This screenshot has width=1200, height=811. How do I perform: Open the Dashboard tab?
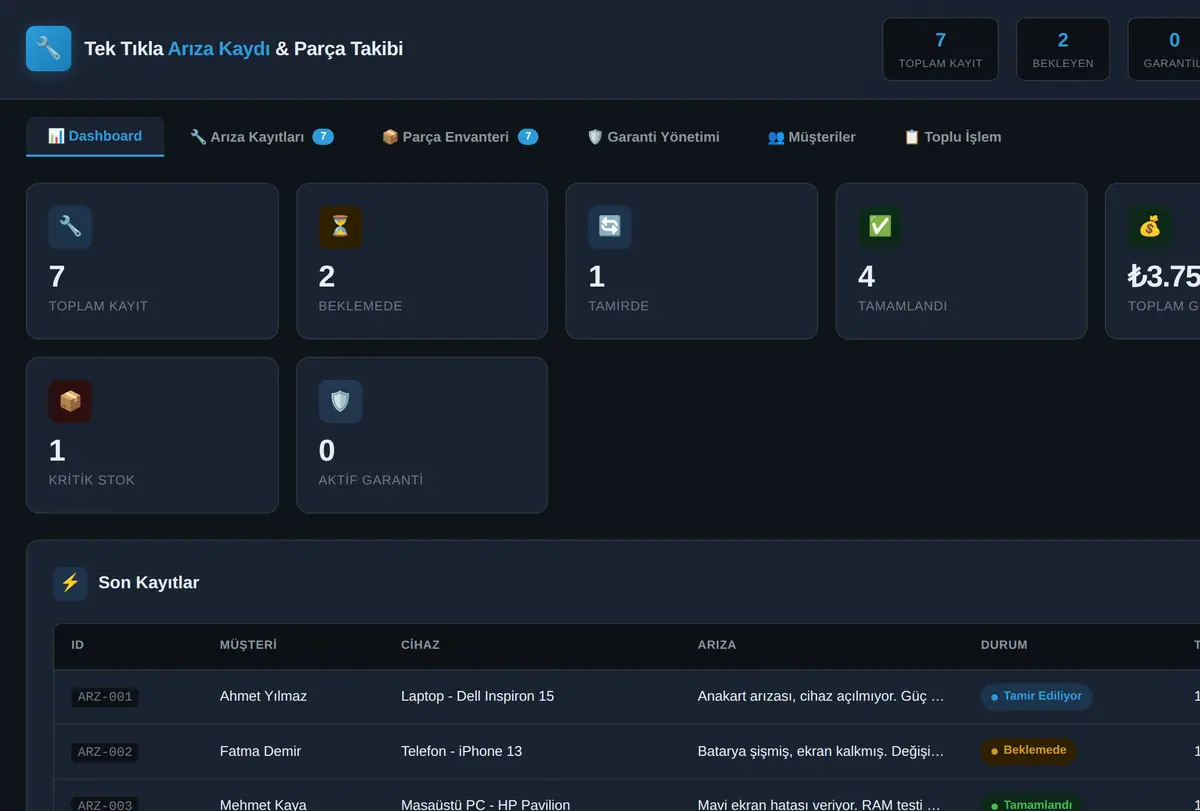pos(95,136)
